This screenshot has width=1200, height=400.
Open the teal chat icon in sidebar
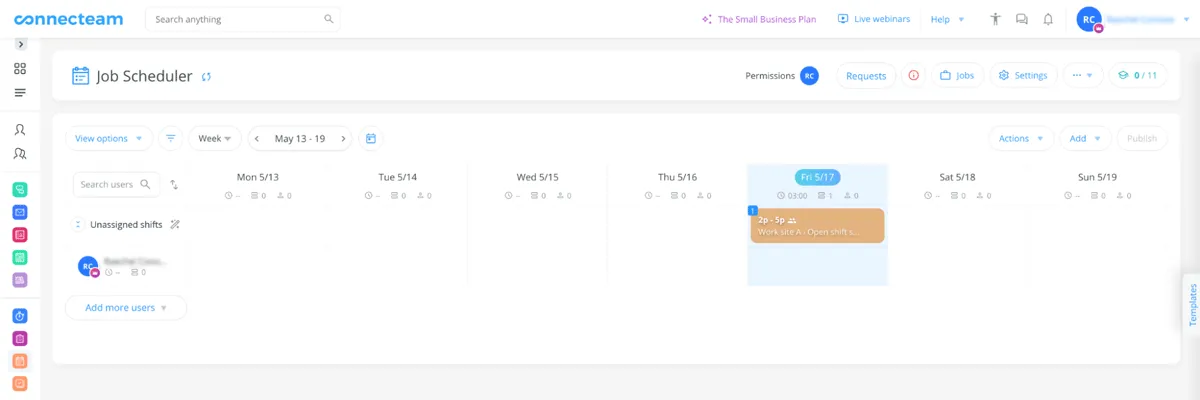pyautogui.click(x=20, y=189)
